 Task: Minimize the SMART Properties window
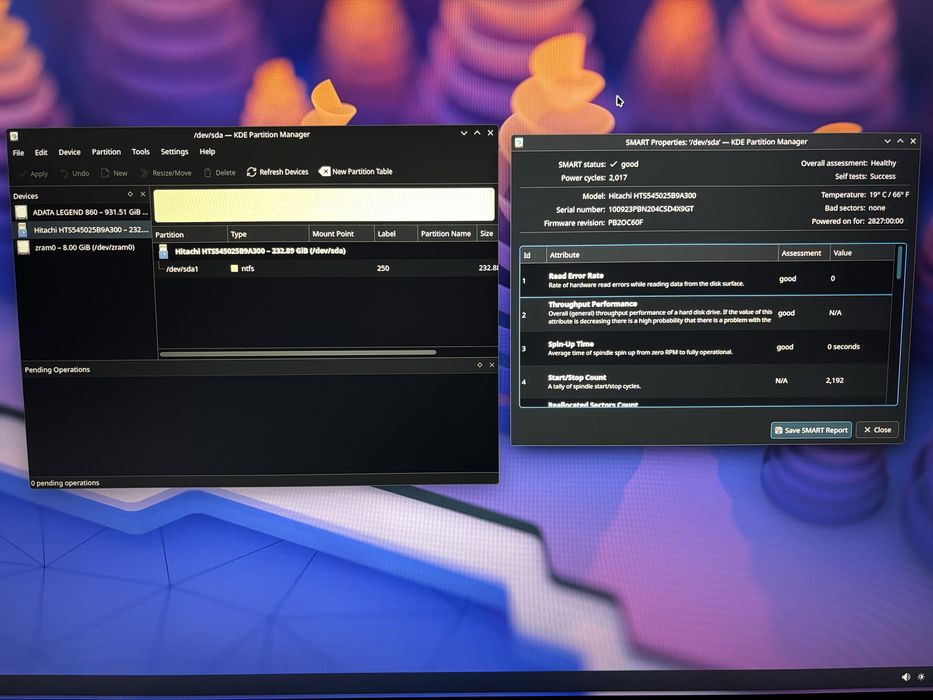[x=887, y=141]
